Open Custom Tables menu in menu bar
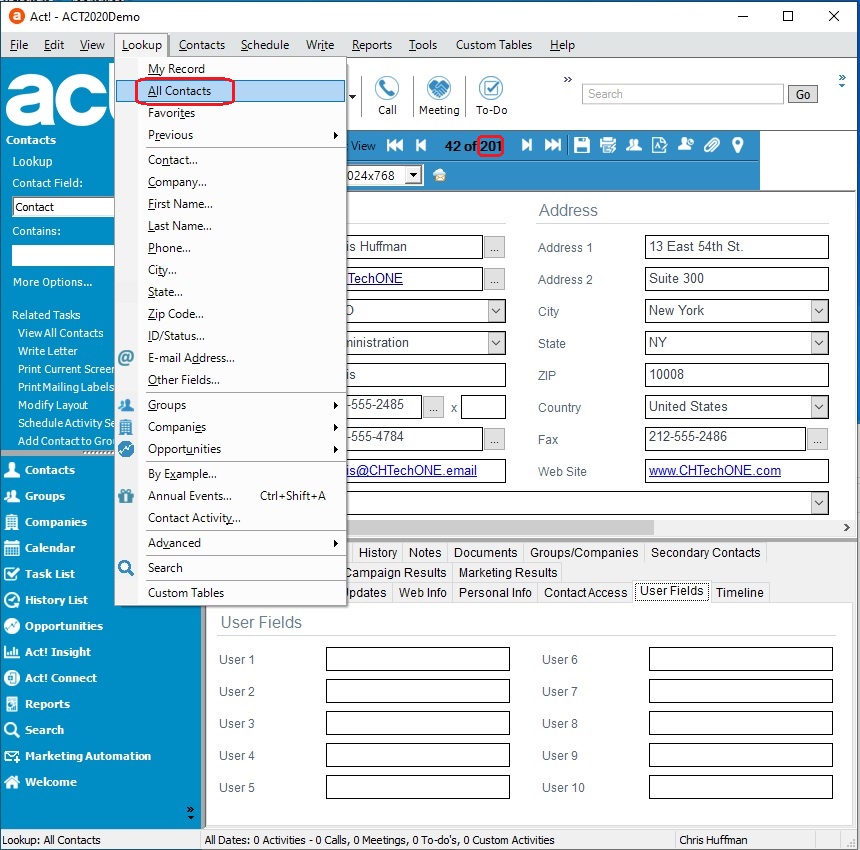 494,45
